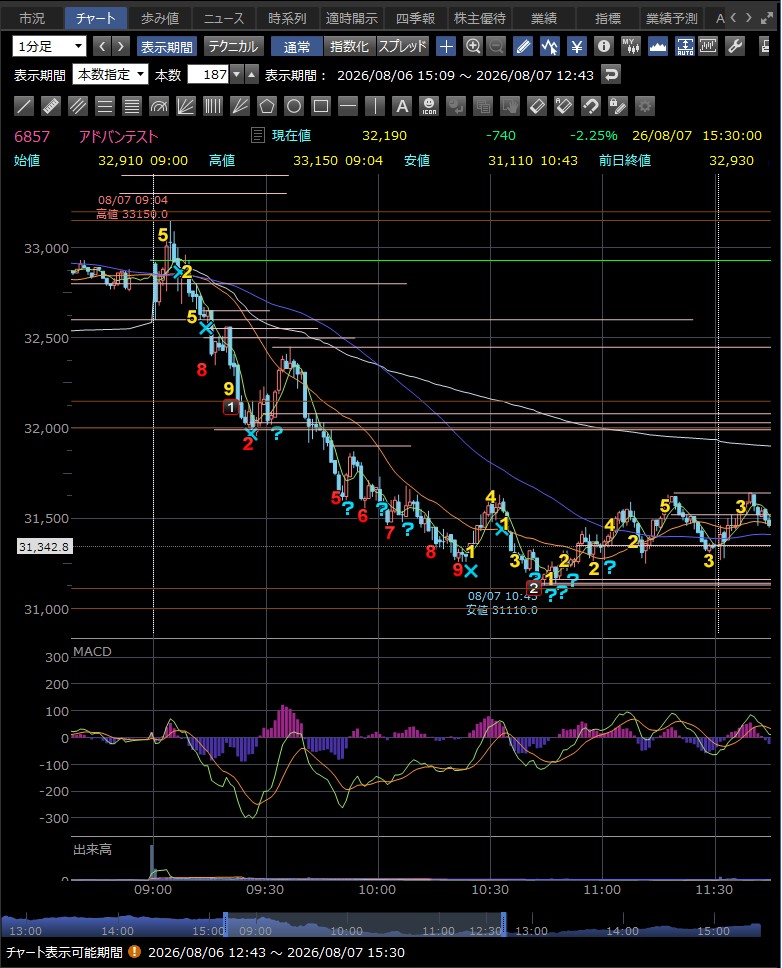The height and width of the screenshot is (968, 782).
Task: Open chart settings wrench icon
Action: coord(734,46)
